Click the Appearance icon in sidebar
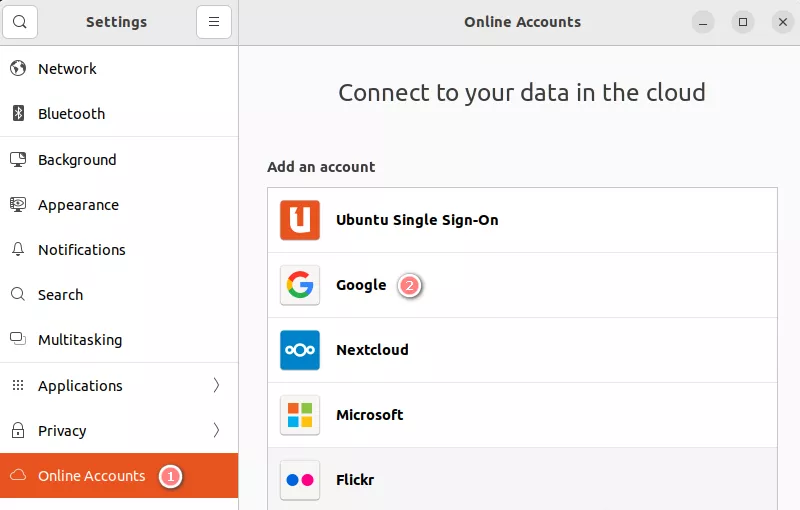 coord(18,205)
